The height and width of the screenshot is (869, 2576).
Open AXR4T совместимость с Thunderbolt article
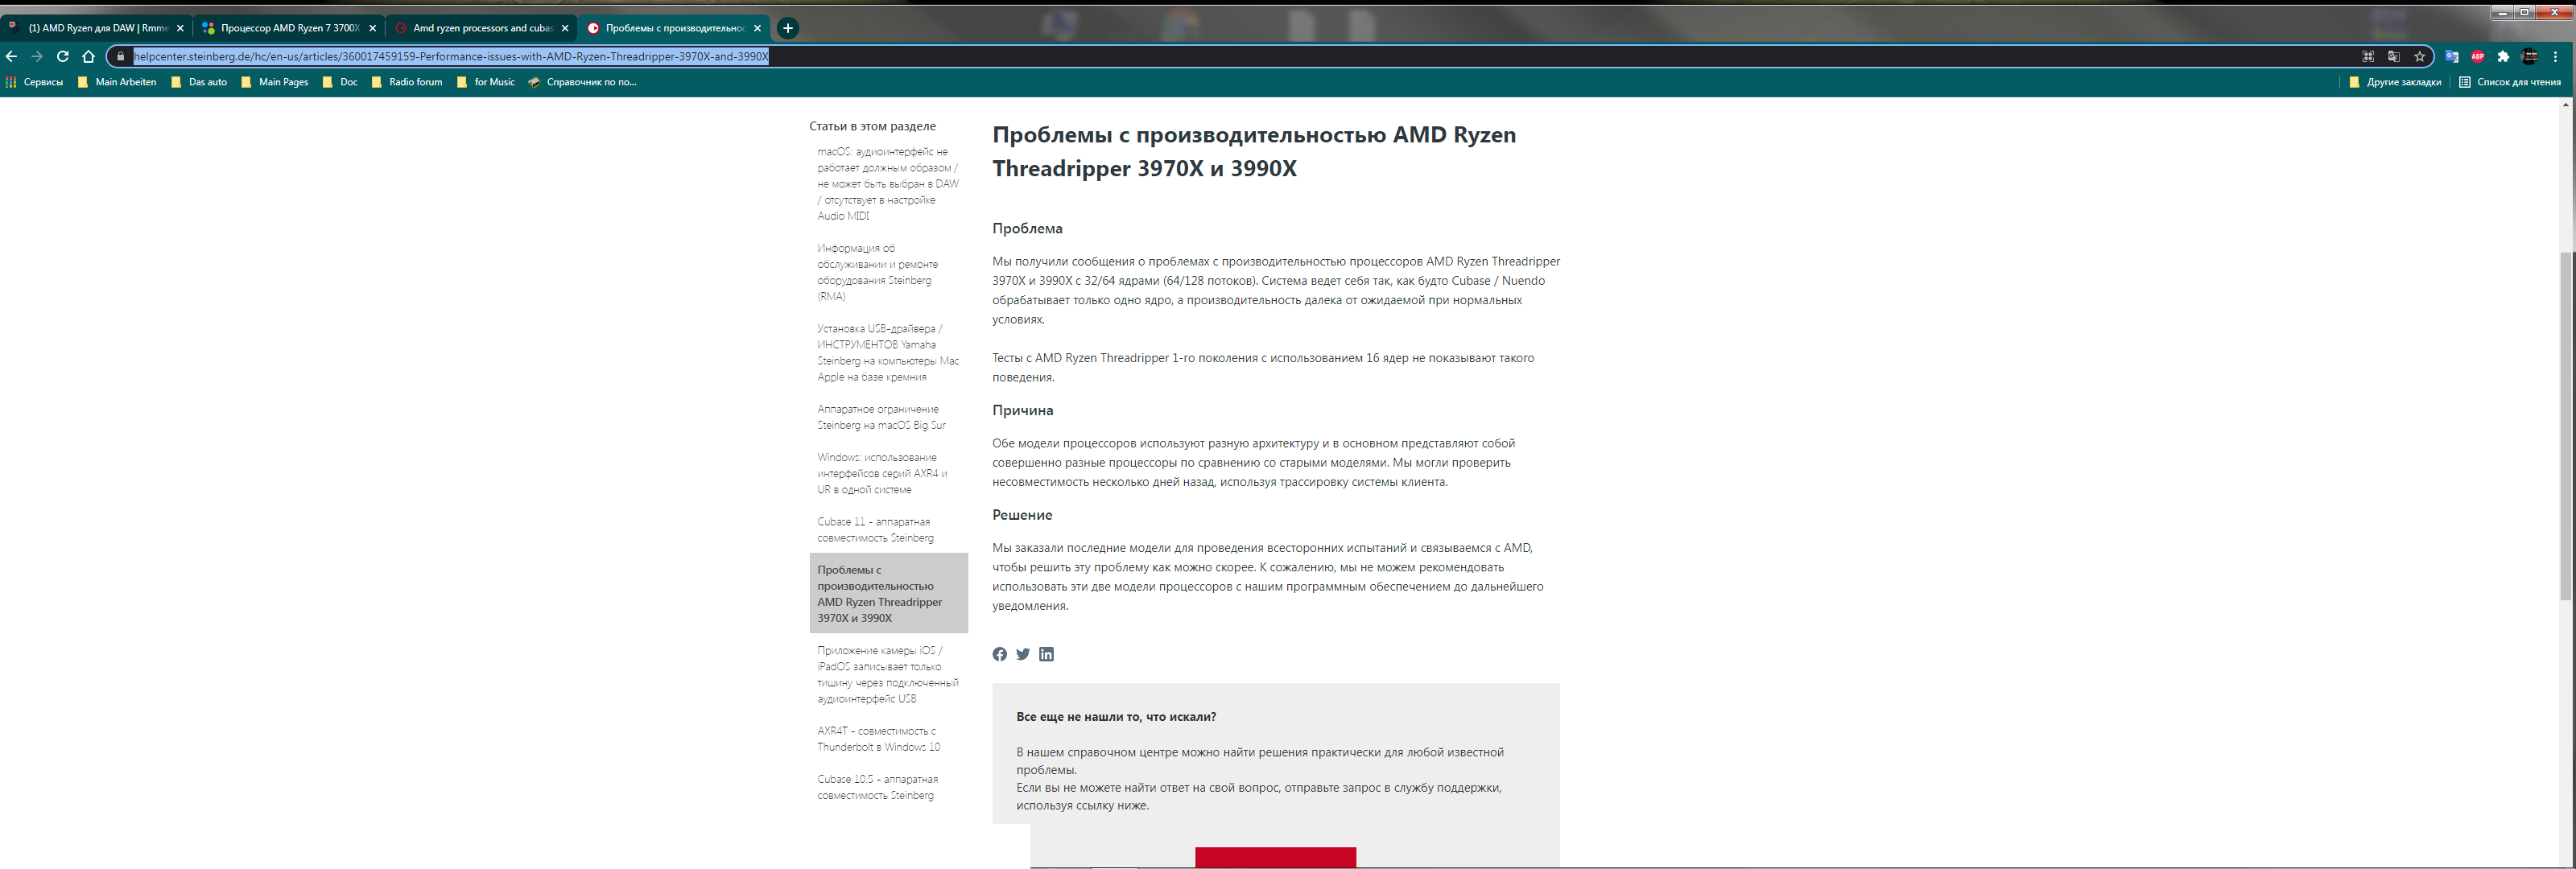878,739
